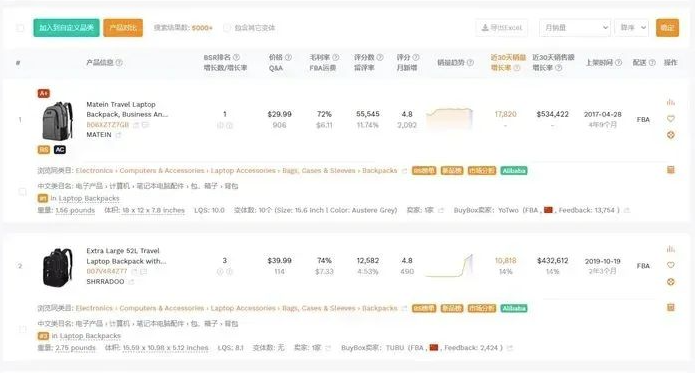Open the 月销量 sort-field dropdown

click(x=575, y=27)
